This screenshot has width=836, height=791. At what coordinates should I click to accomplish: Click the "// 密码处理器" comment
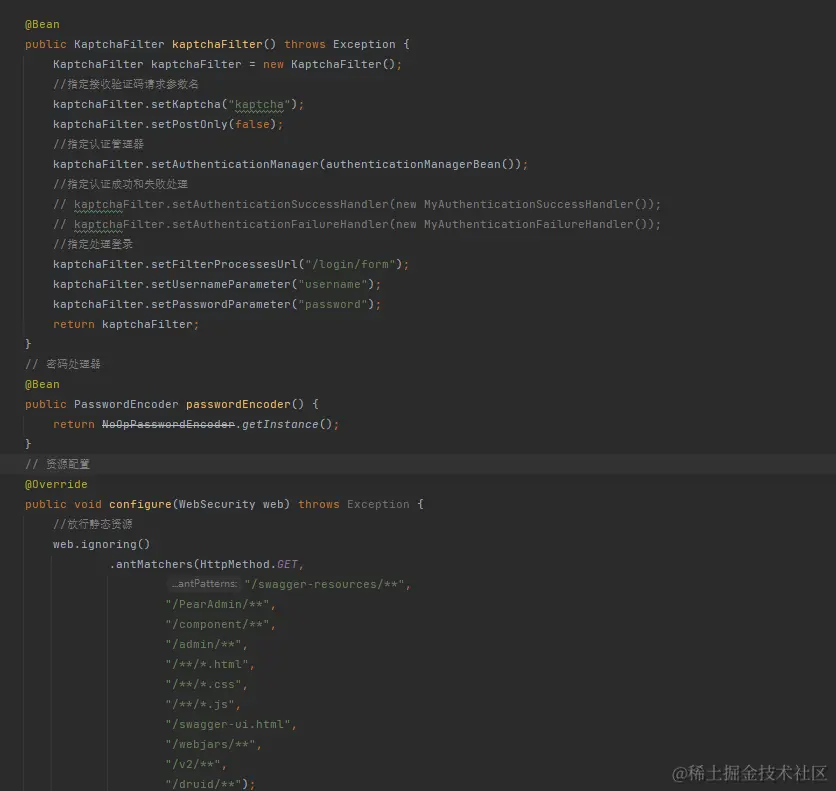(x=63, y=364)
